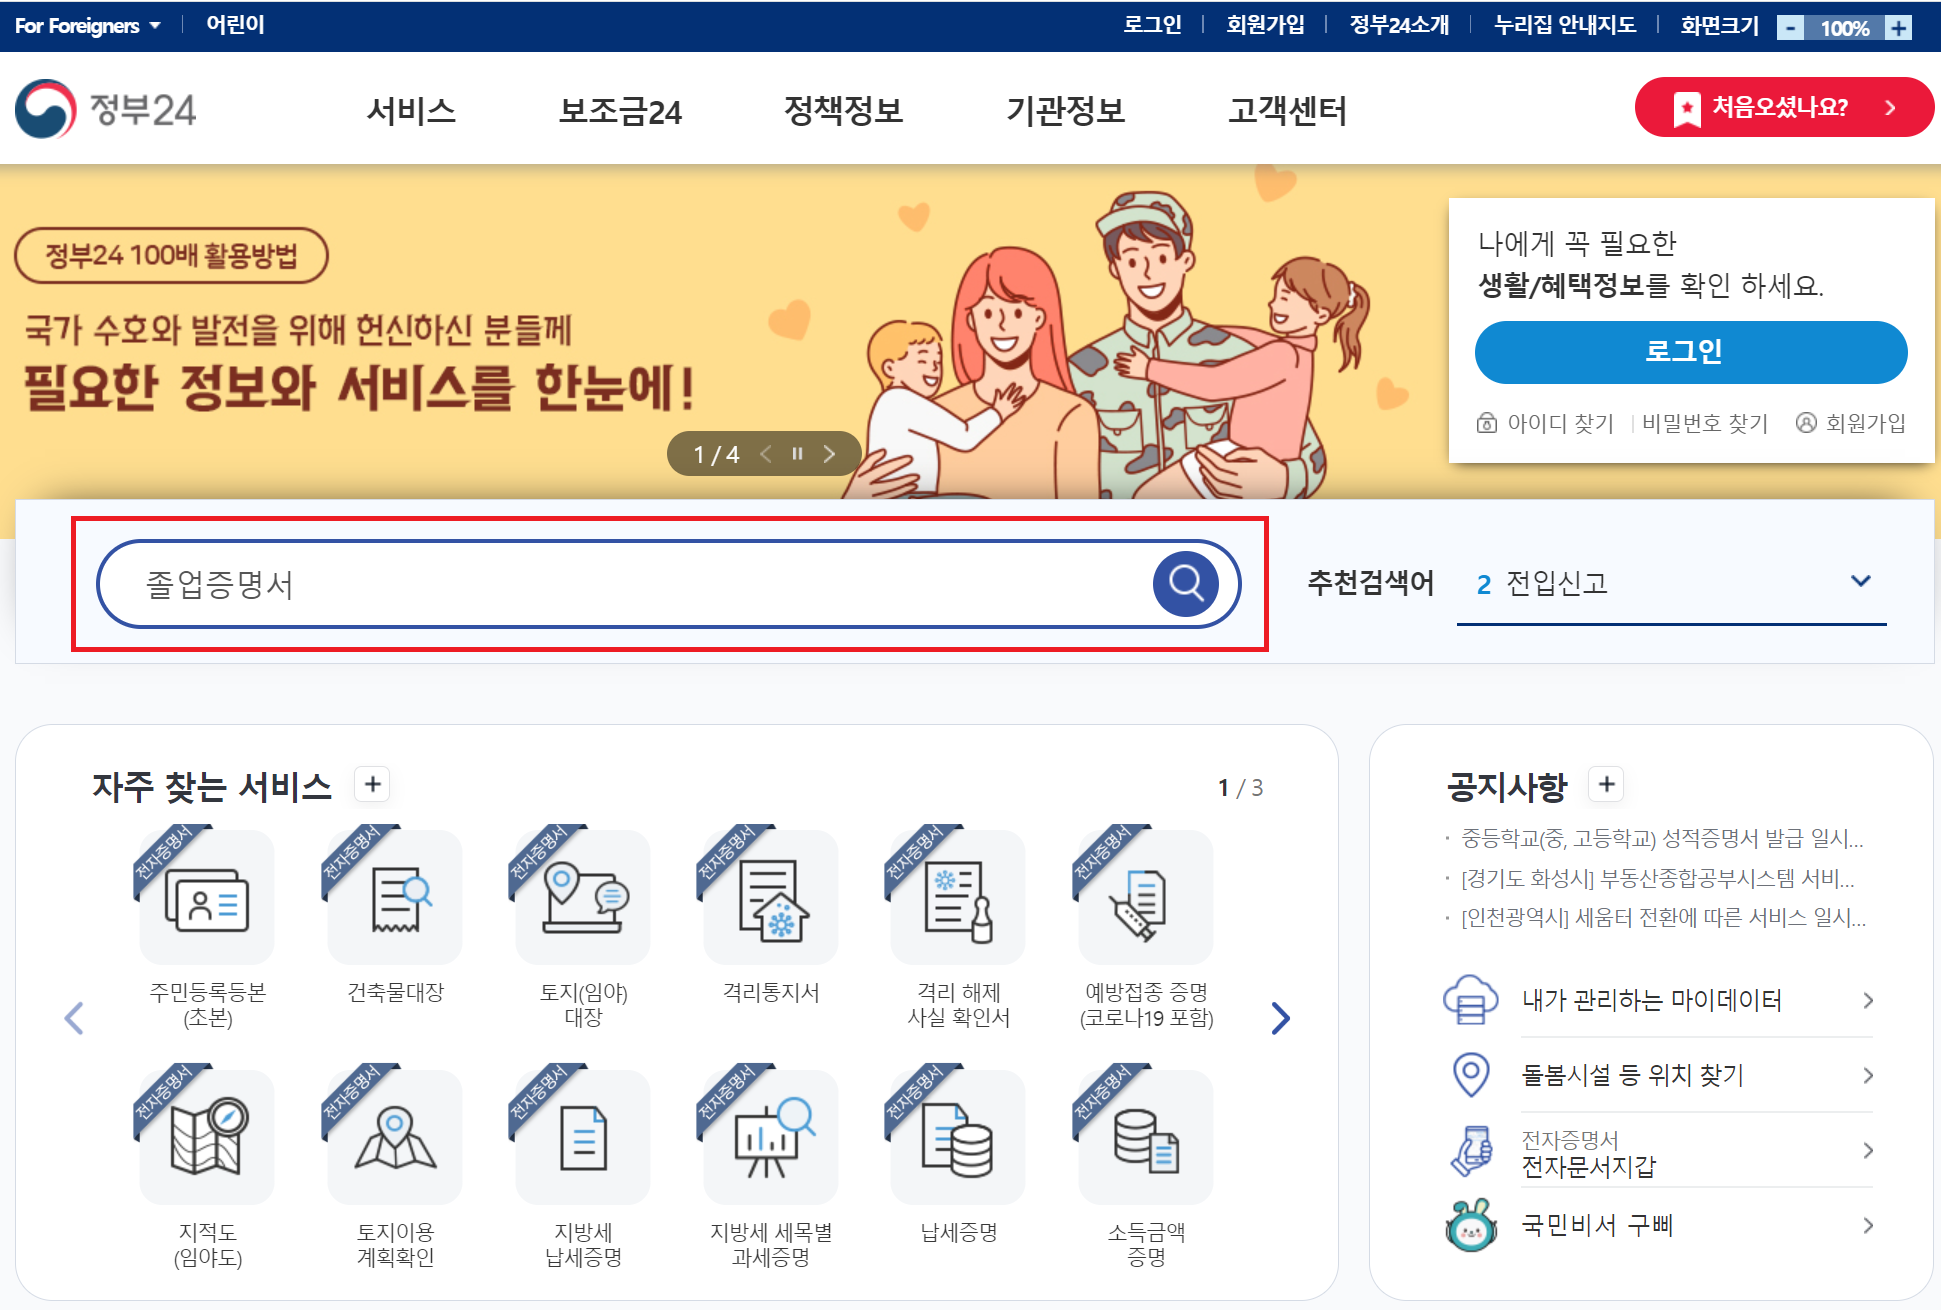
Task: Open the 보조금24 menu
Action: coord(620,110)
